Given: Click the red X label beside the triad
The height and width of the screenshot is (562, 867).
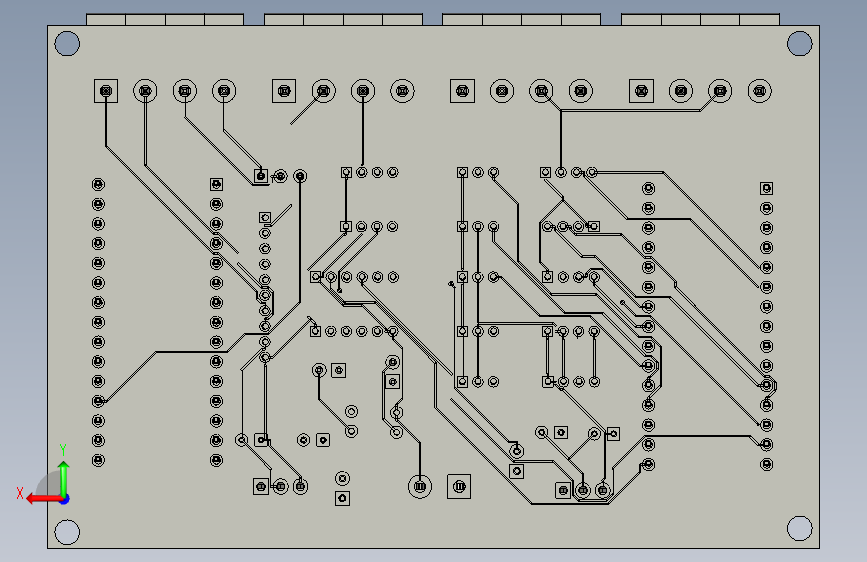Looking at the screenshot, I should [20, 493].
